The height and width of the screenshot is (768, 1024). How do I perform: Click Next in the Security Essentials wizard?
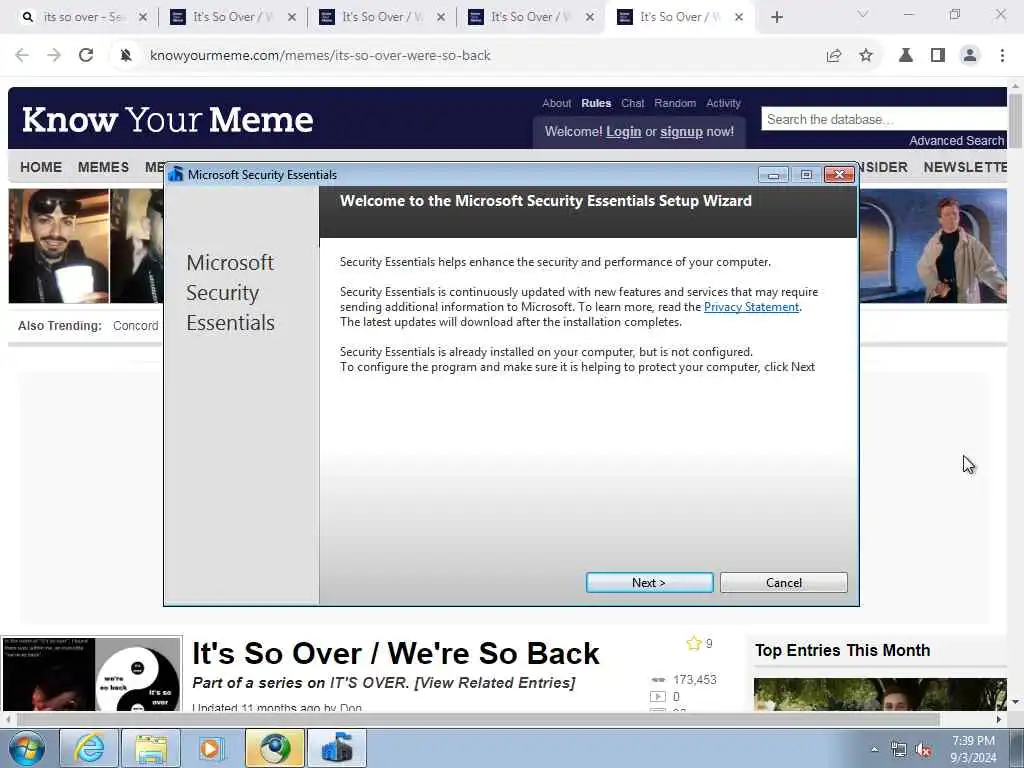point(649,583)
